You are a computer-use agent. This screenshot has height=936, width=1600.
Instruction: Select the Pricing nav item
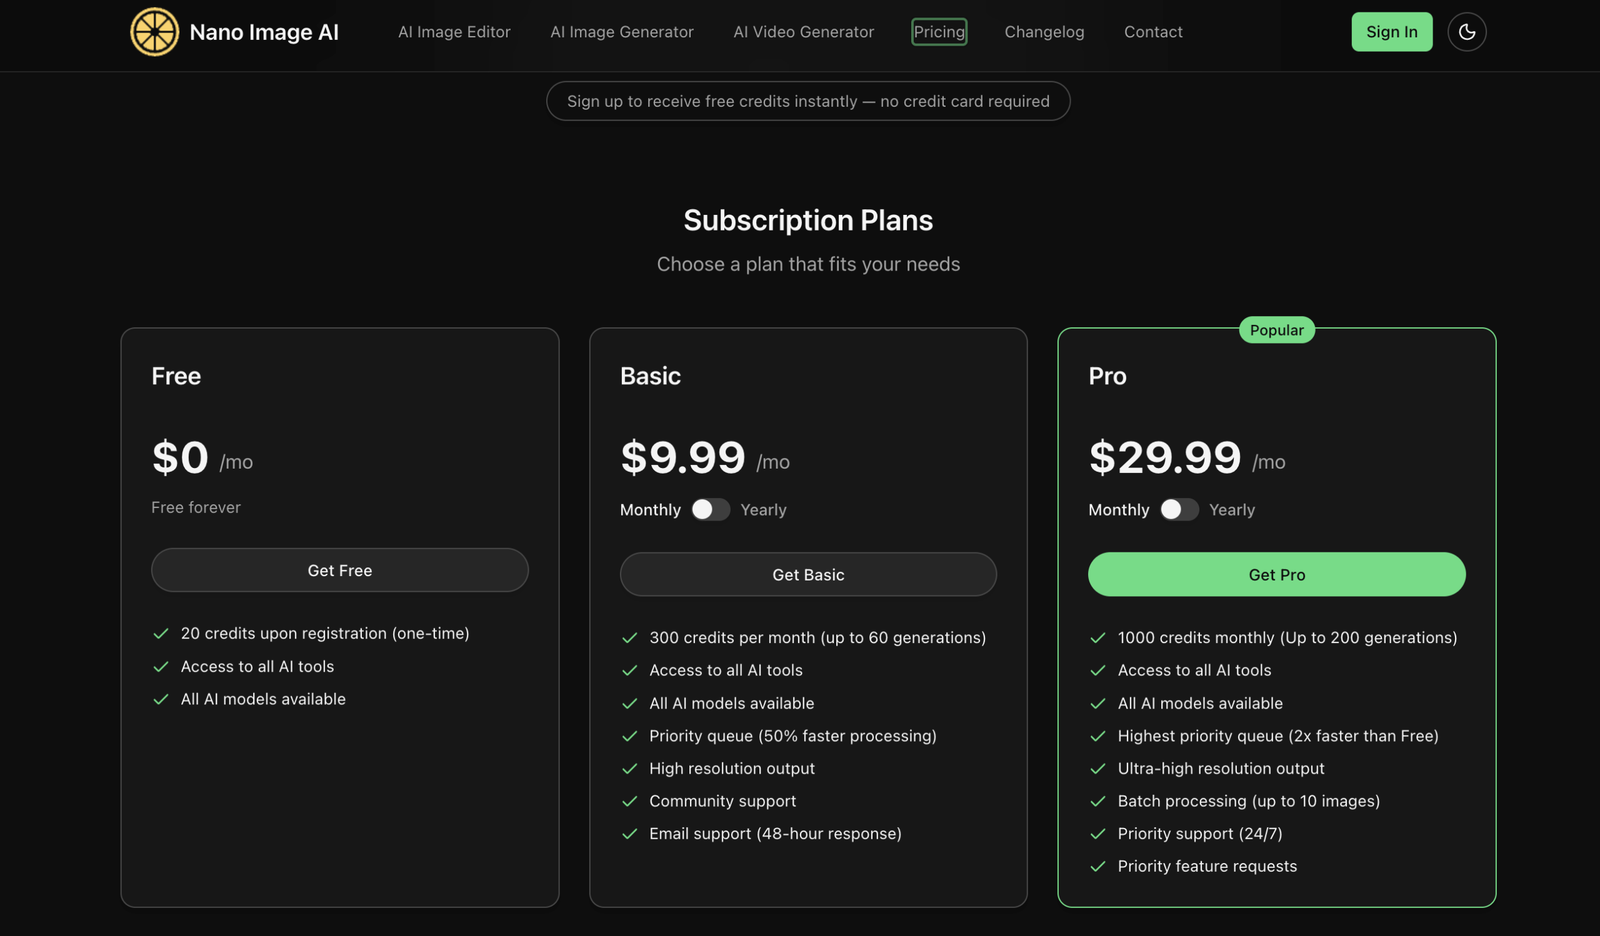click(939, 32)
